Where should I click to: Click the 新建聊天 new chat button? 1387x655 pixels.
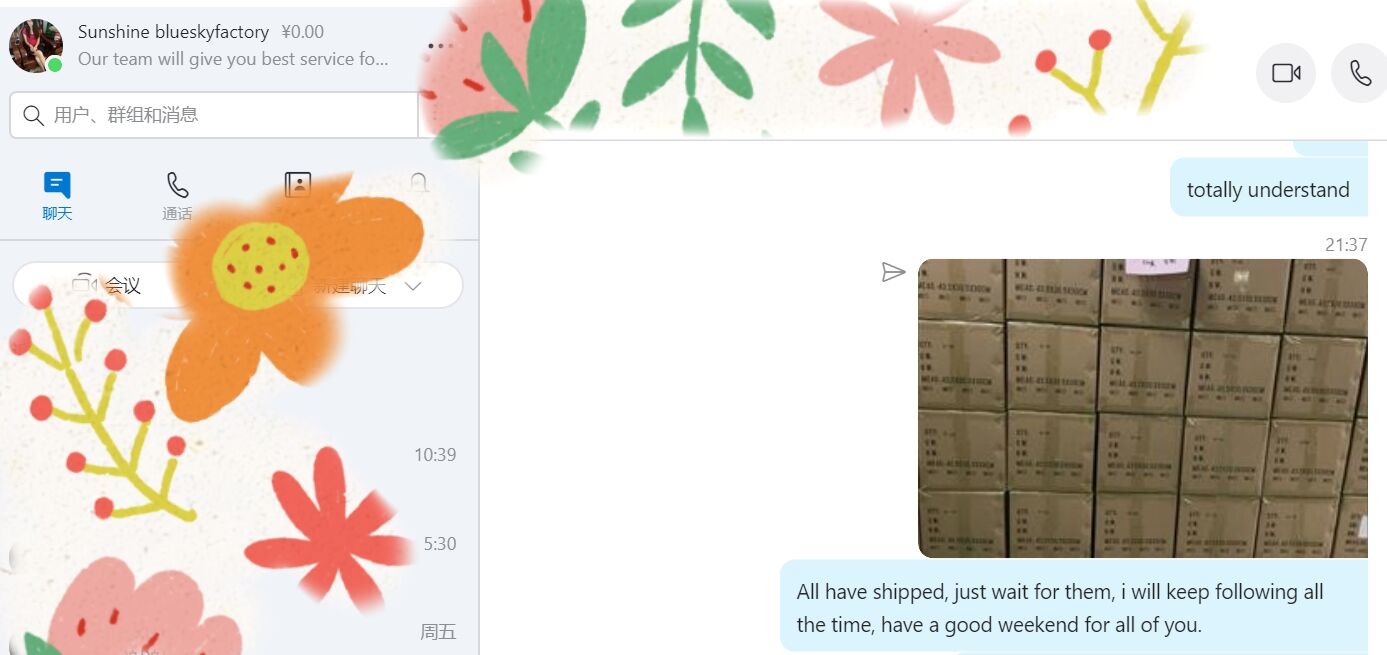pos(350,286)
